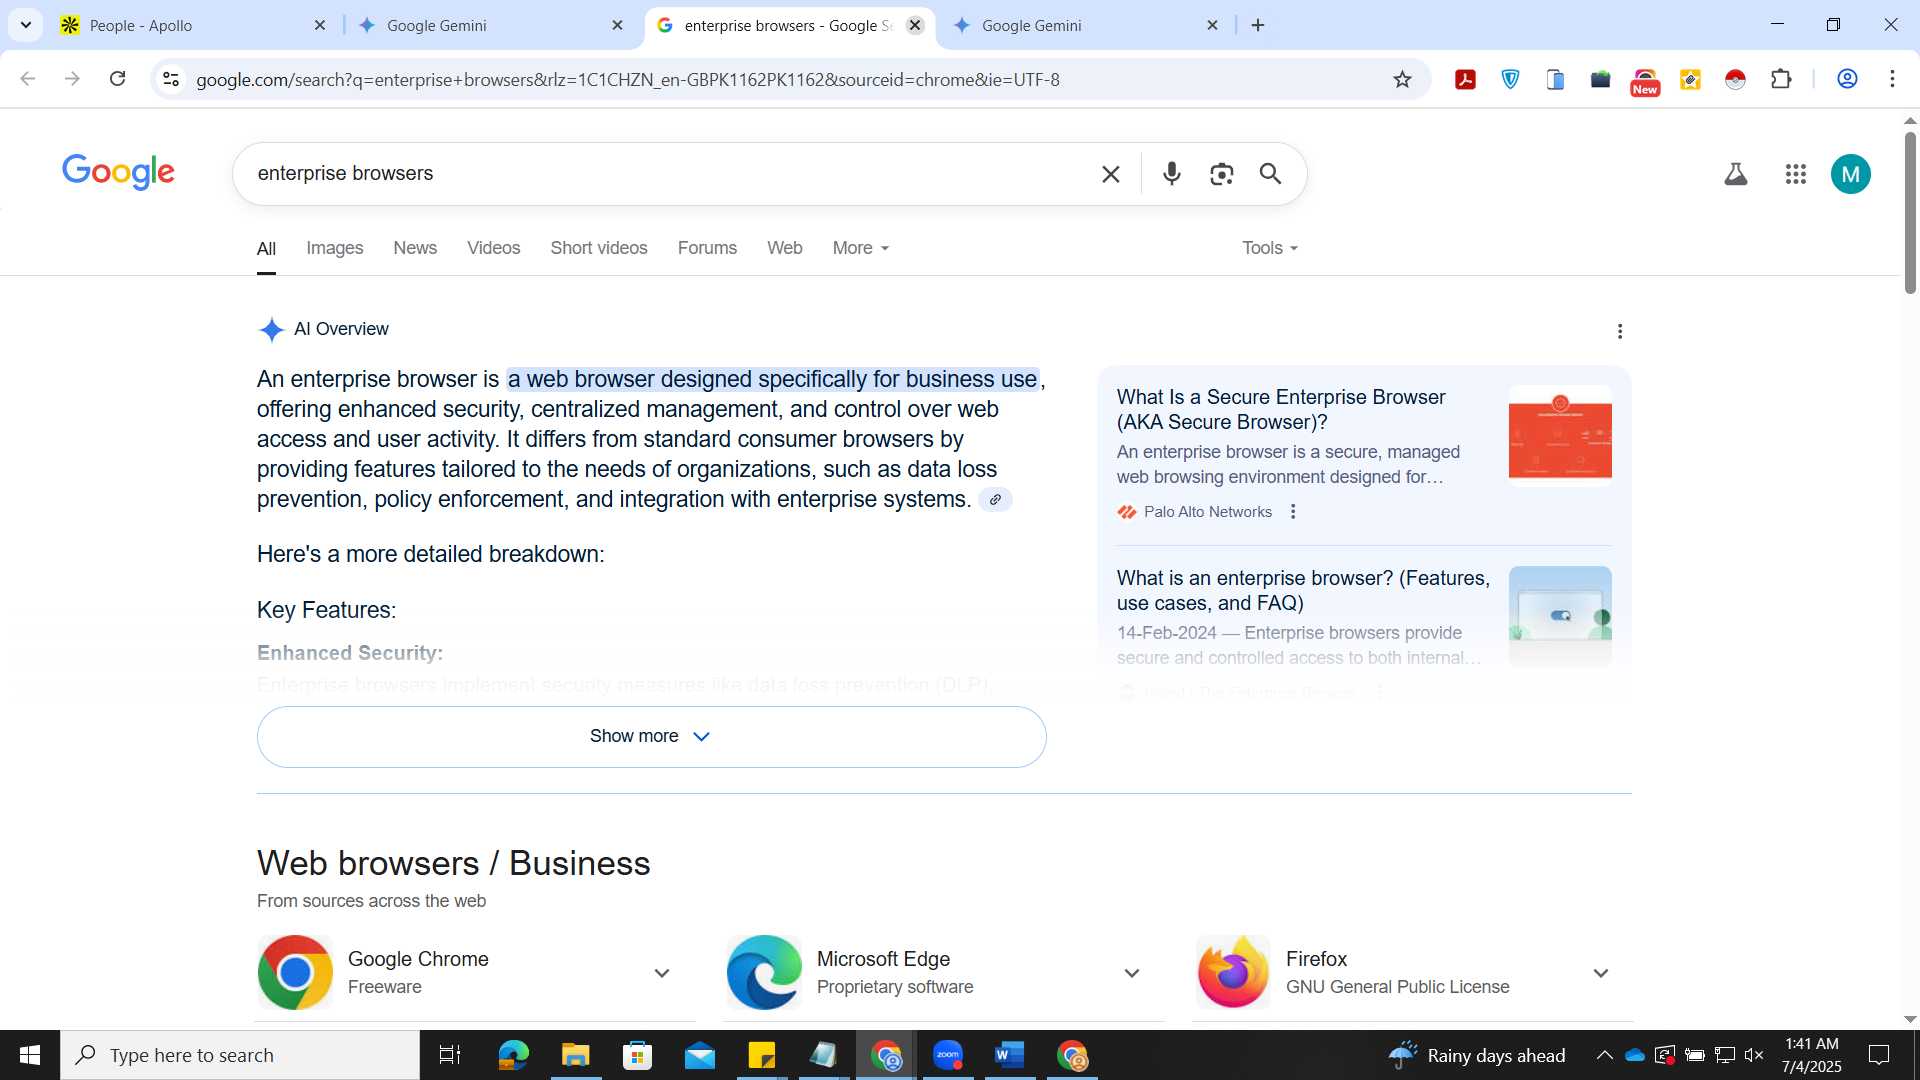Click the page vertical scrollbar thumb

(x=1909, y=212)
